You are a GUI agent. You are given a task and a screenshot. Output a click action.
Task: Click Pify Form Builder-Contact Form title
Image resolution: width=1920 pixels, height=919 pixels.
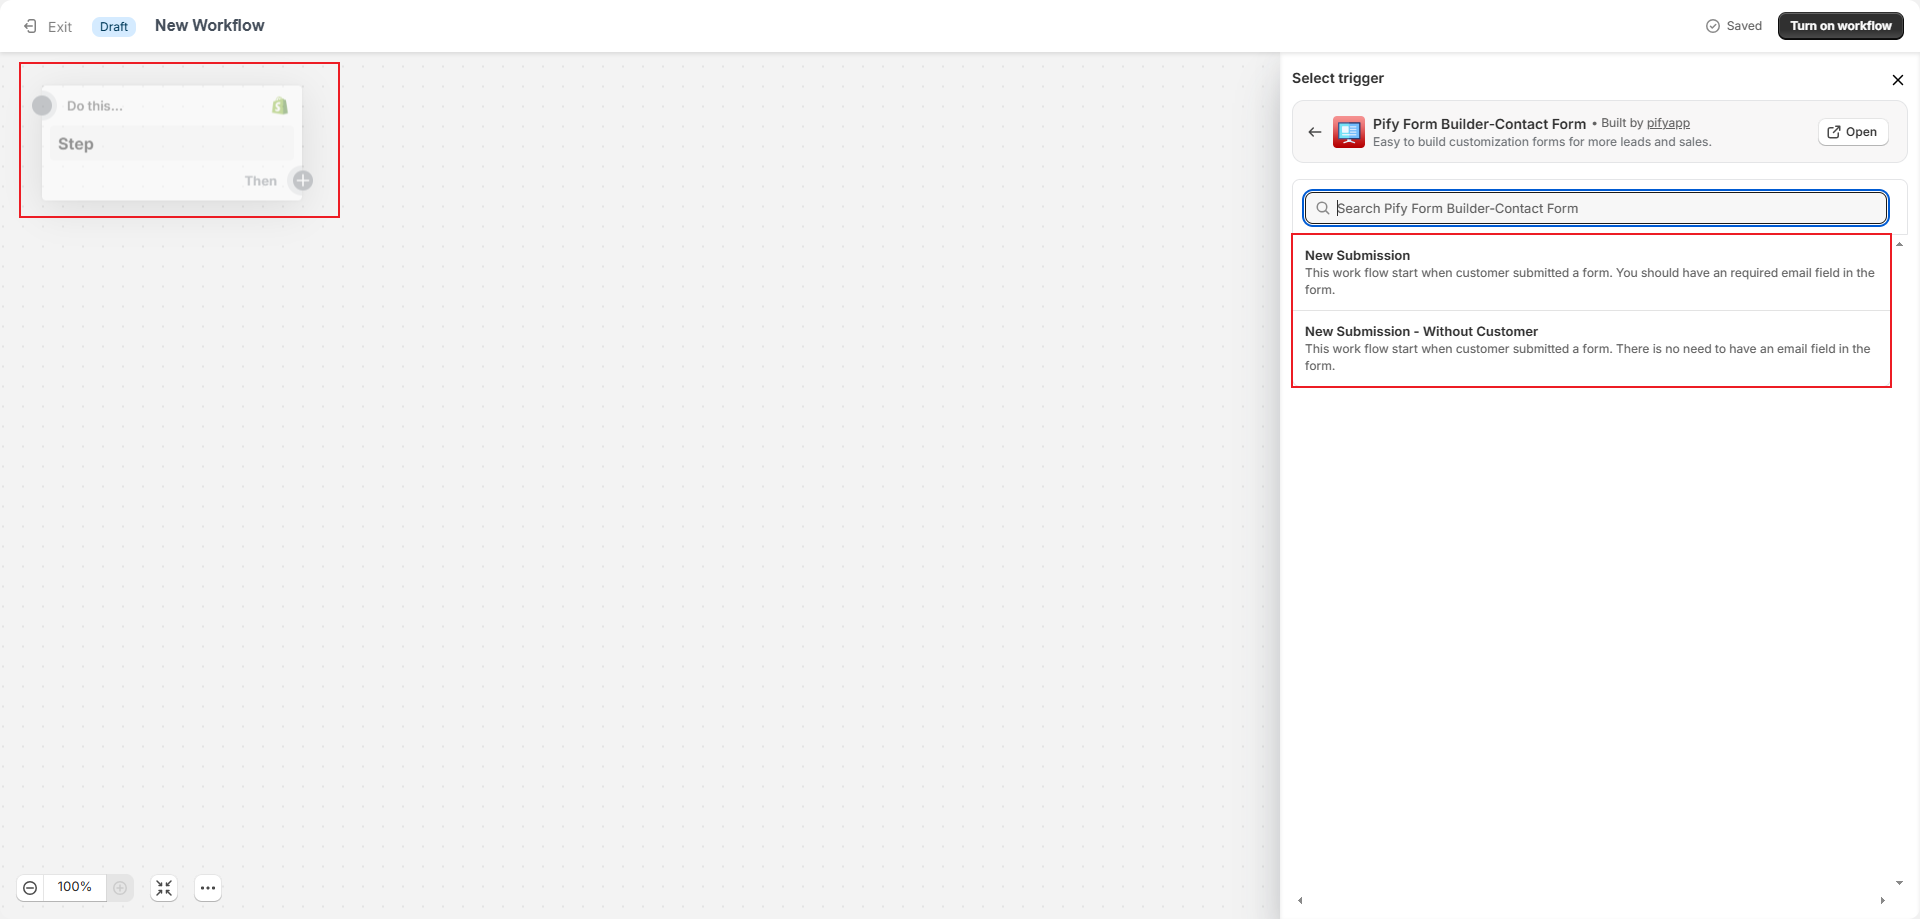[1479, 124]
